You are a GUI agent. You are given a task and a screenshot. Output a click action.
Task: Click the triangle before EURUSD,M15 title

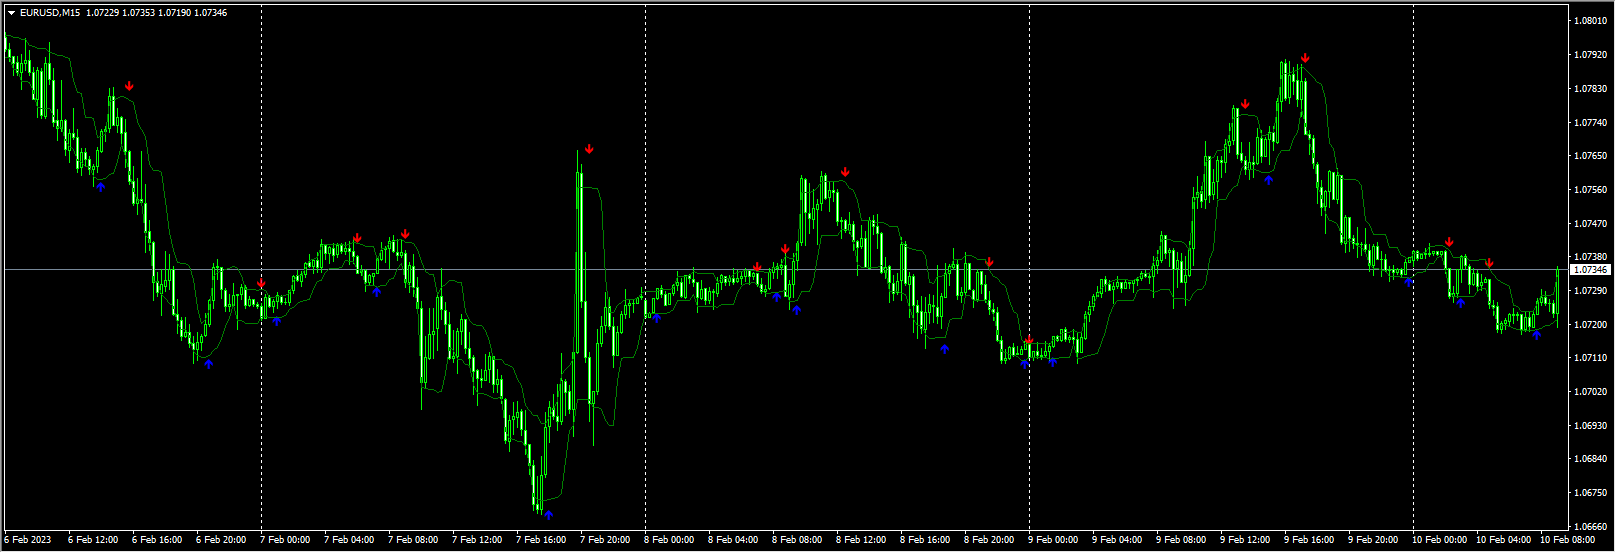pos(12,13)
